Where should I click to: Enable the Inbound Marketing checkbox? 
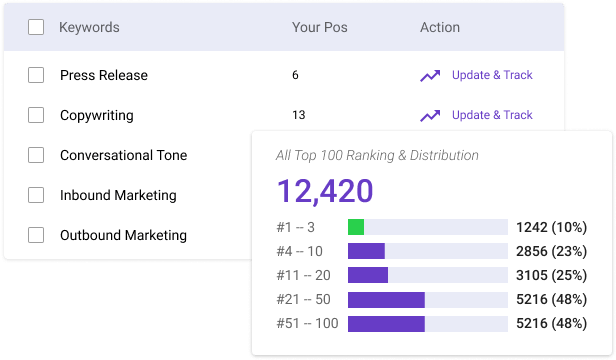pyautogui.click(x=36, y=195)
